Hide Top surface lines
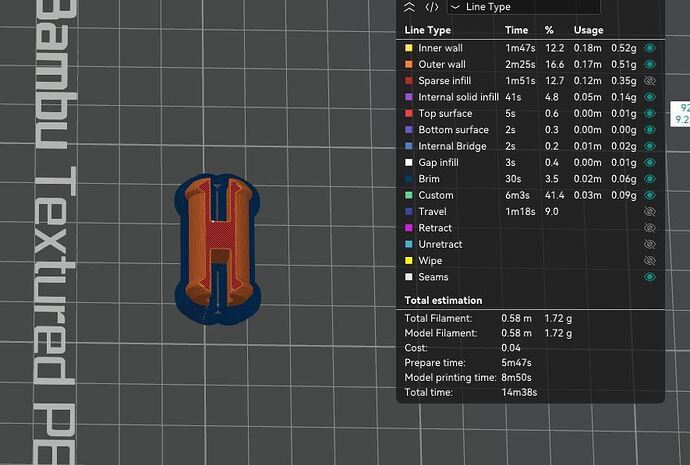Image resolution: width=690 pixels, height=465 pixels. (x=650, y=113)
